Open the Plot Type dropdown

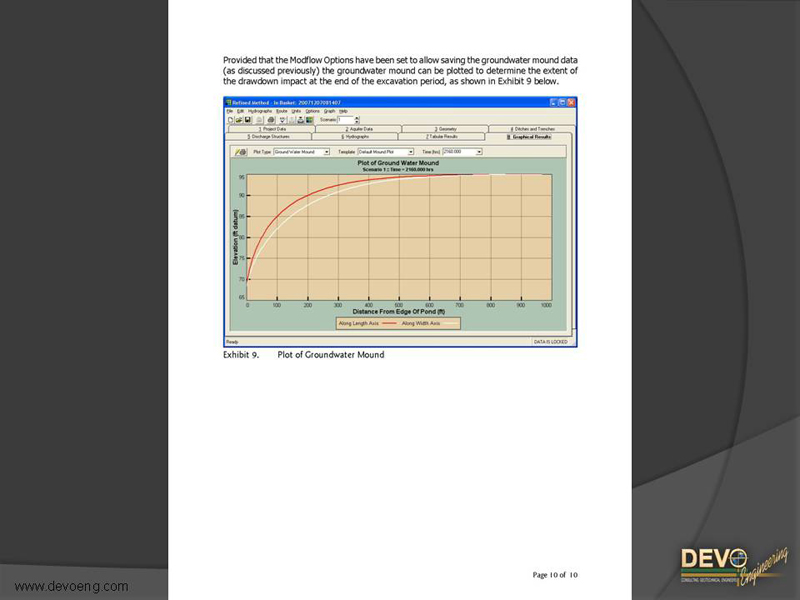pos(326,152)
